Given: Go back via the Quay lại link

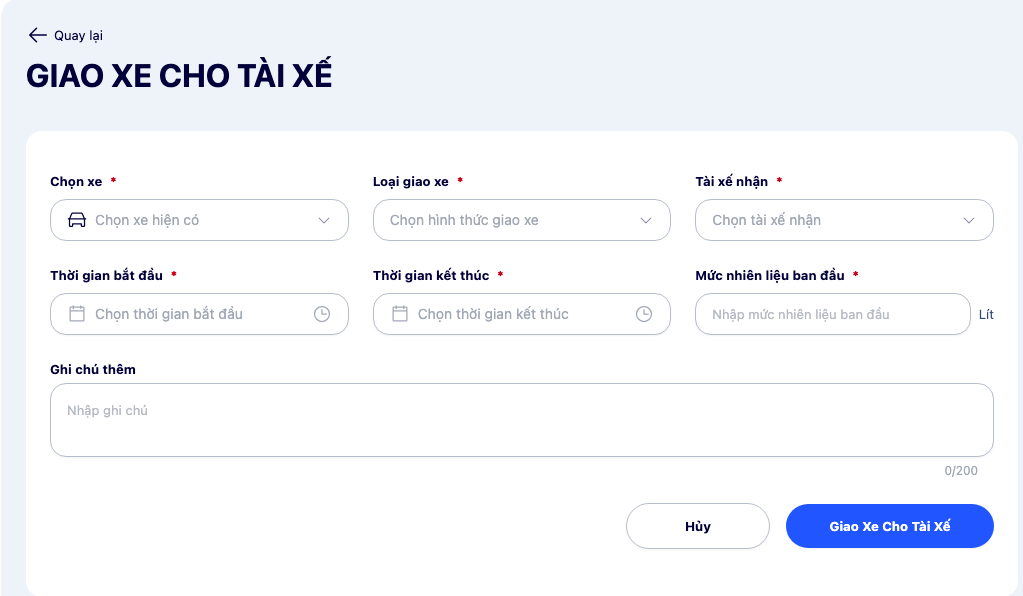Looking at the screenshot, I should pos(78,35).
